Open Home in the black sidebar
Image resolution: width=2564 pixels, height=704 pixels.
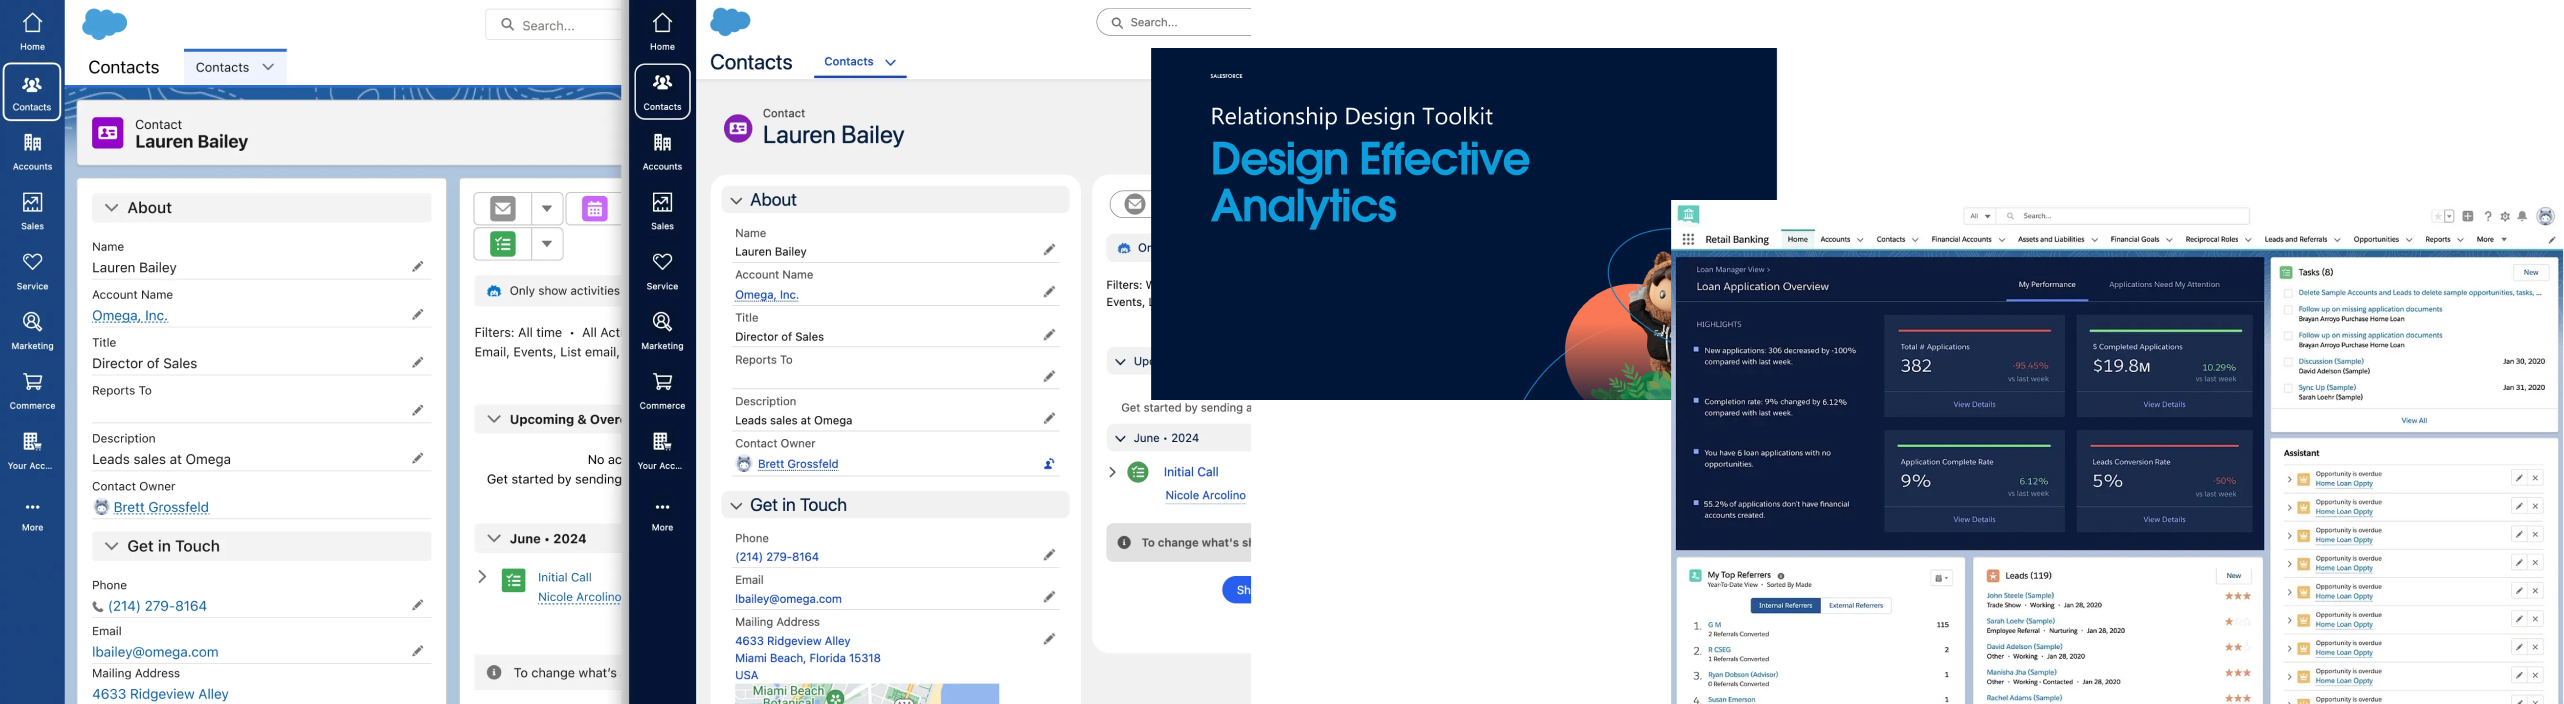(662, 31)
